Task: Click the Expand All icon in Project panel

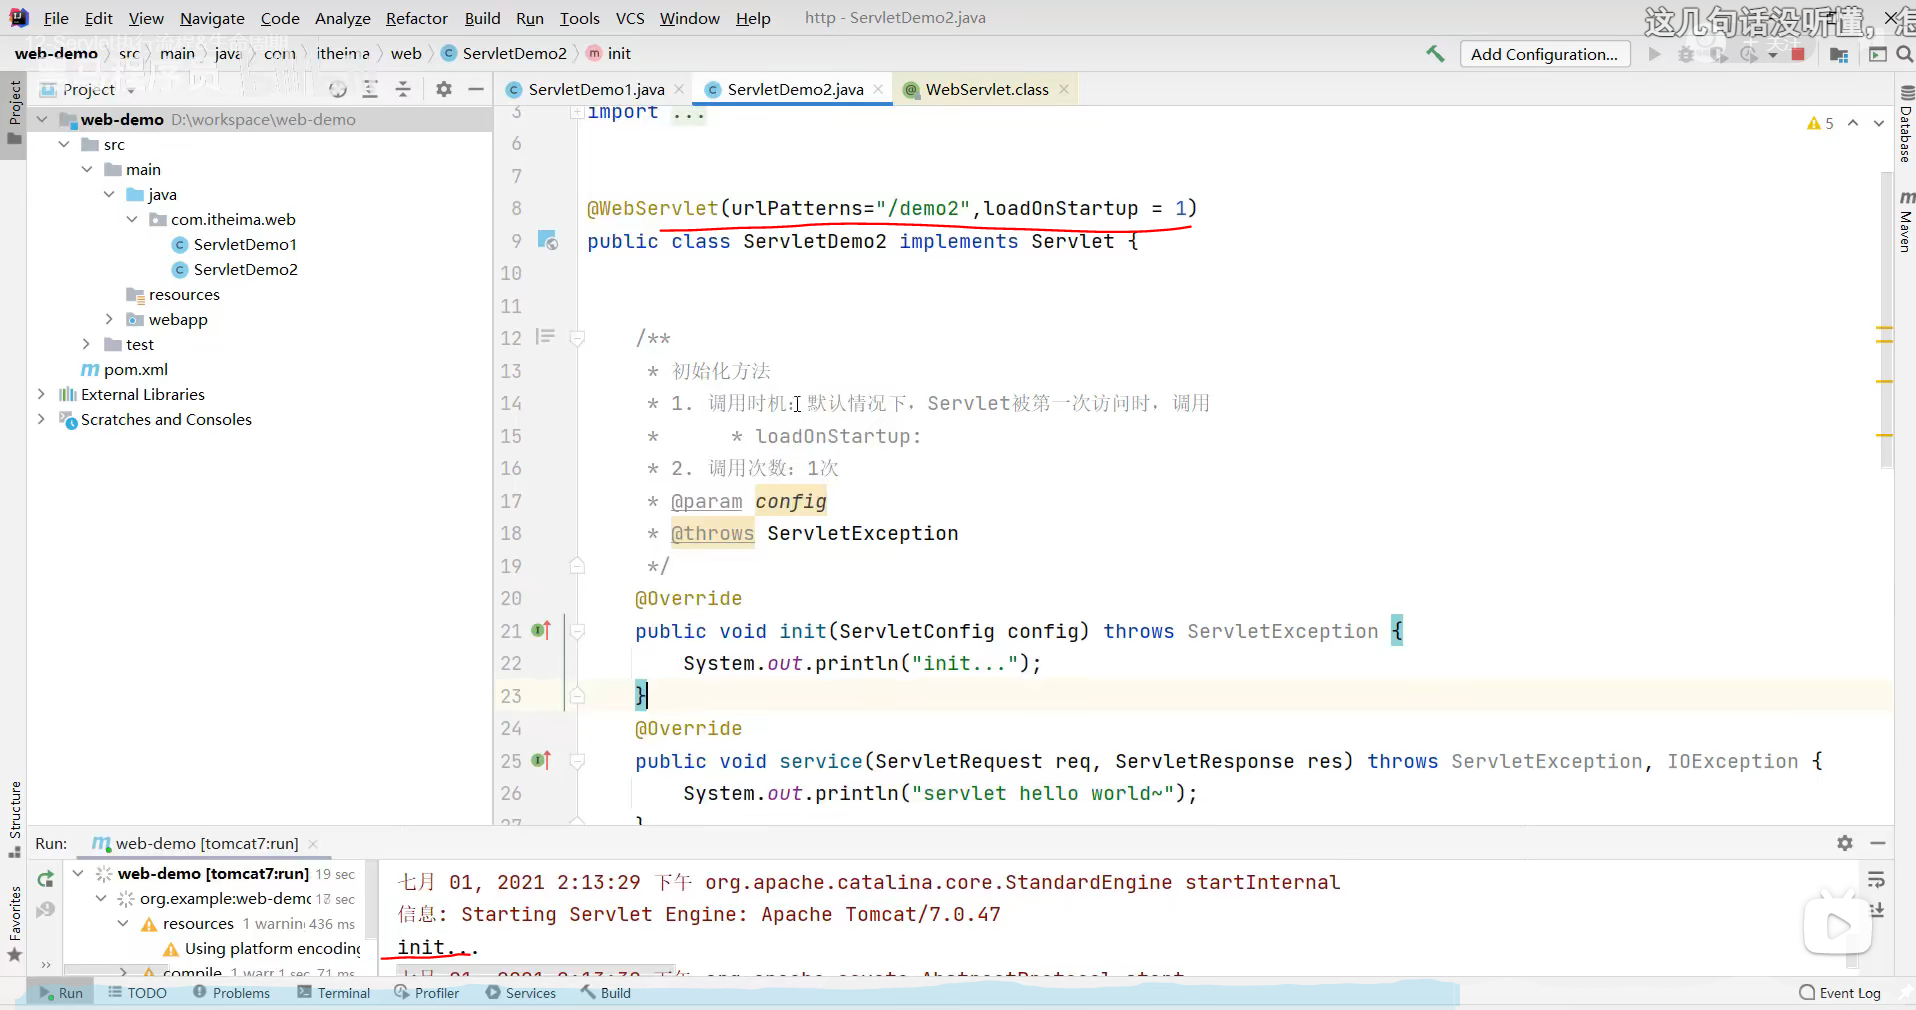Action: tap(370, 90)
